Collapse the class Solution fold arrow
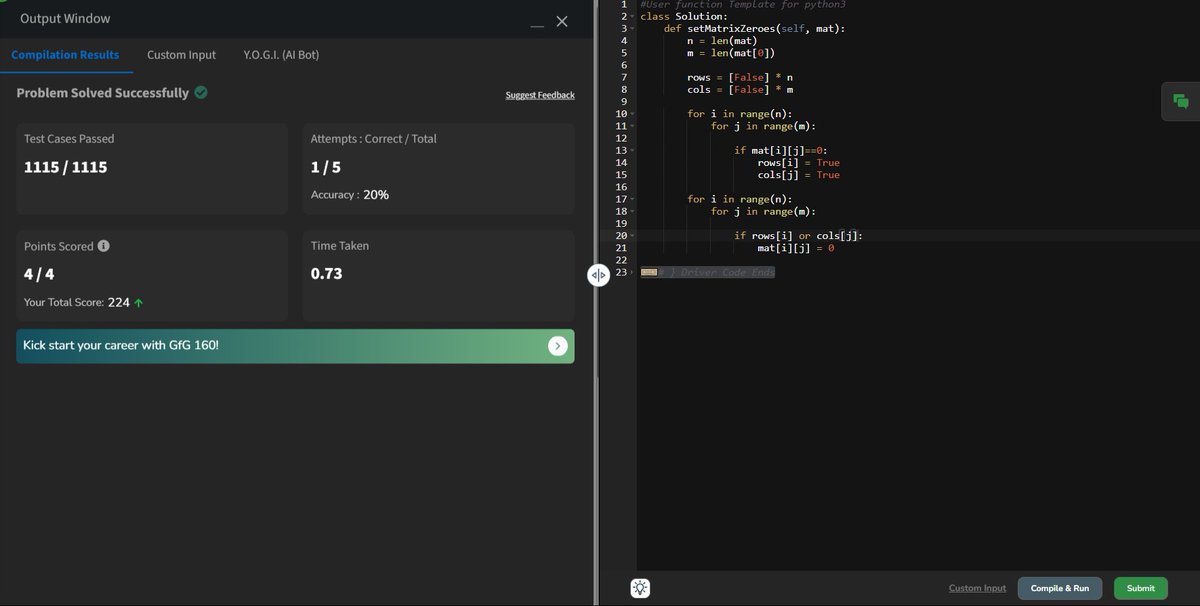The height and width of the screenshot is (606, 1200). pyautogui.click(x=633, y=17)
